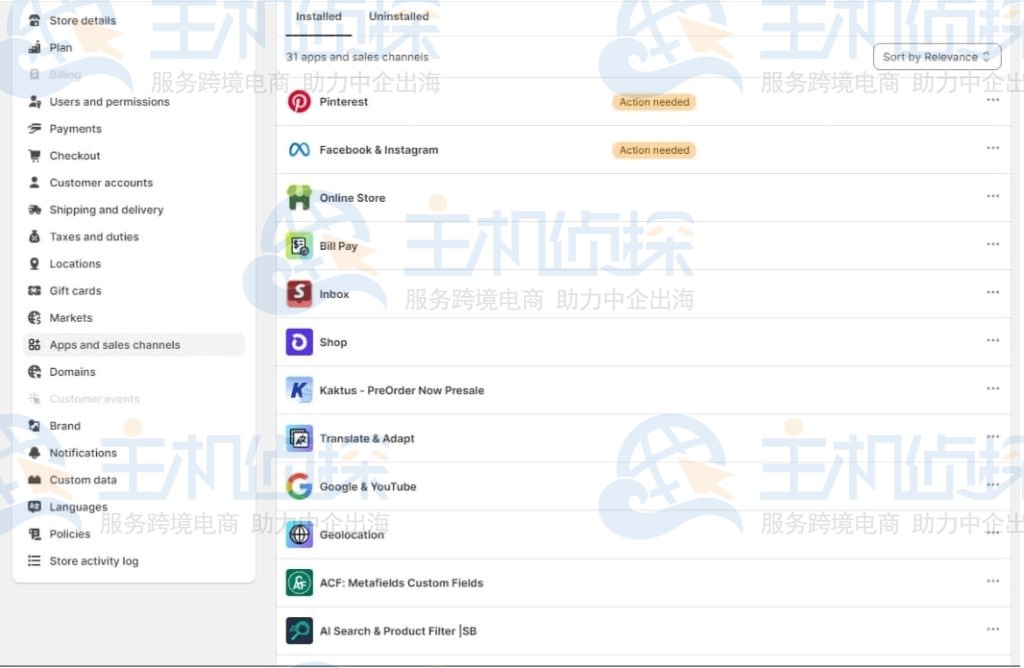Viewport: 1024px width, 668px height.
Task: Open Payments settings in the sidebar
Action: coord(75,128)
